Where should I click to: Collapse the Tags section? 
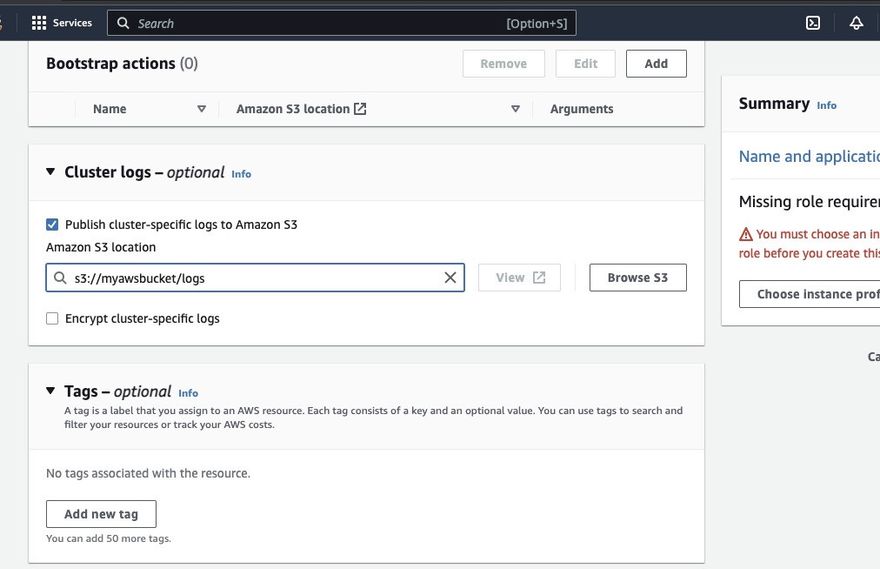[x=51, y=391]
